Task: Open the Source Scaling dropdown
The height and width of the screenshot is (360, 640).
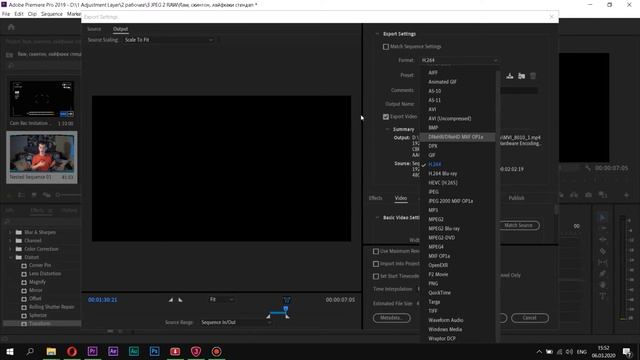Action: coord(169,40)
